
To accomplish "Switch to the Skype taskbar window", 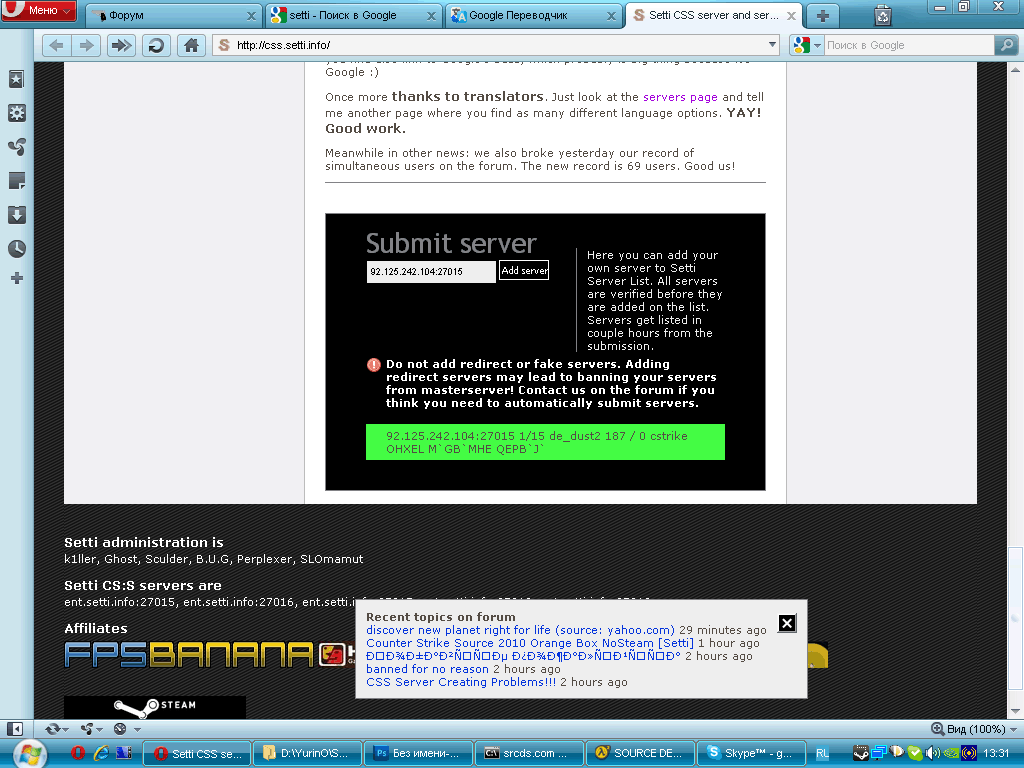I will 750,754.
